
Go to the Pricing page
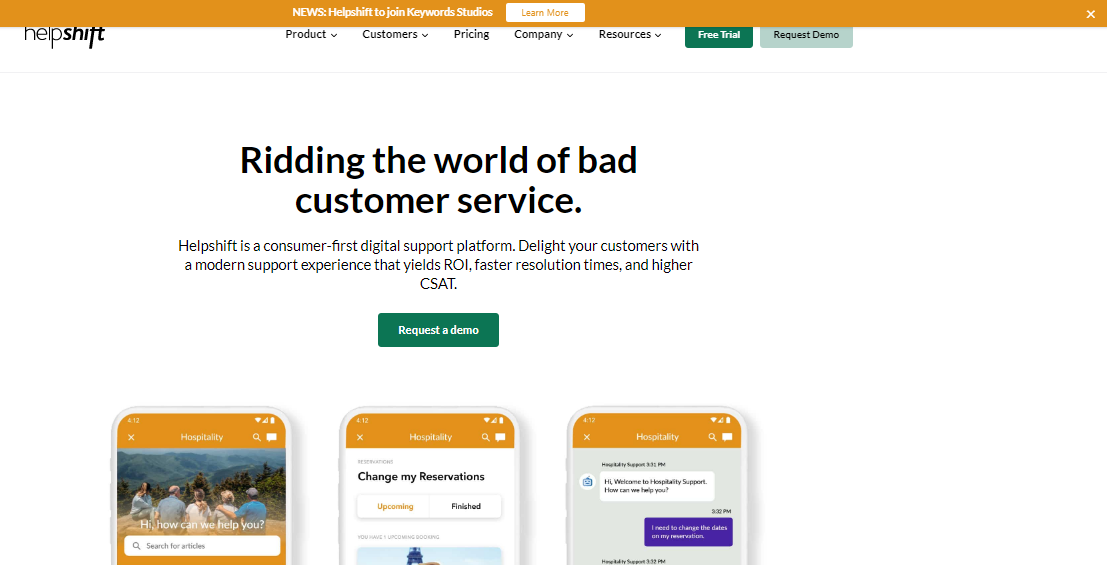pos(471,34)
